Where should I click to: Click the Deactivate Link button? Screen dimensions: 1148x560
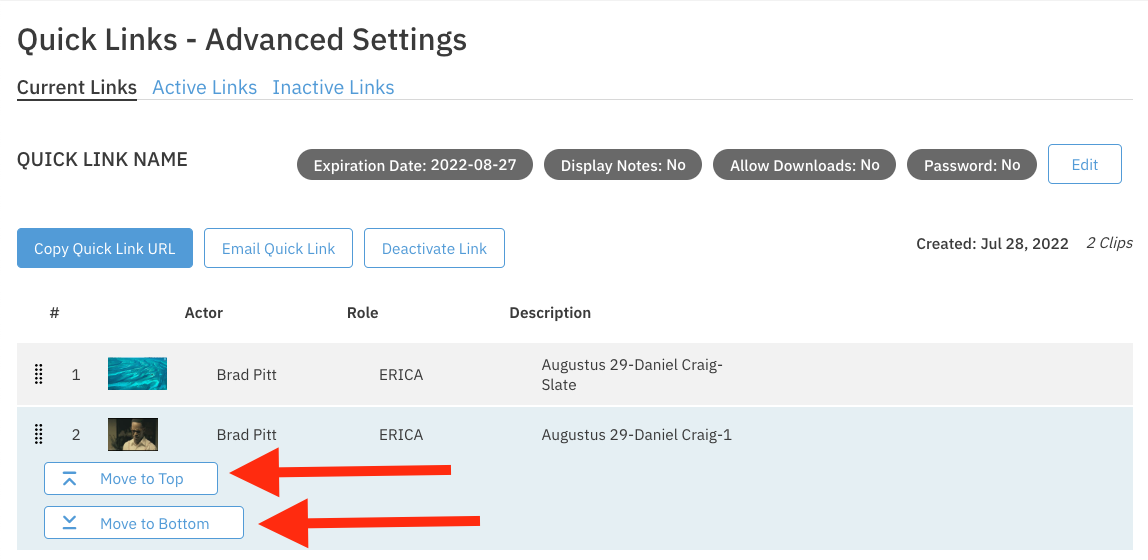[434, 248]
